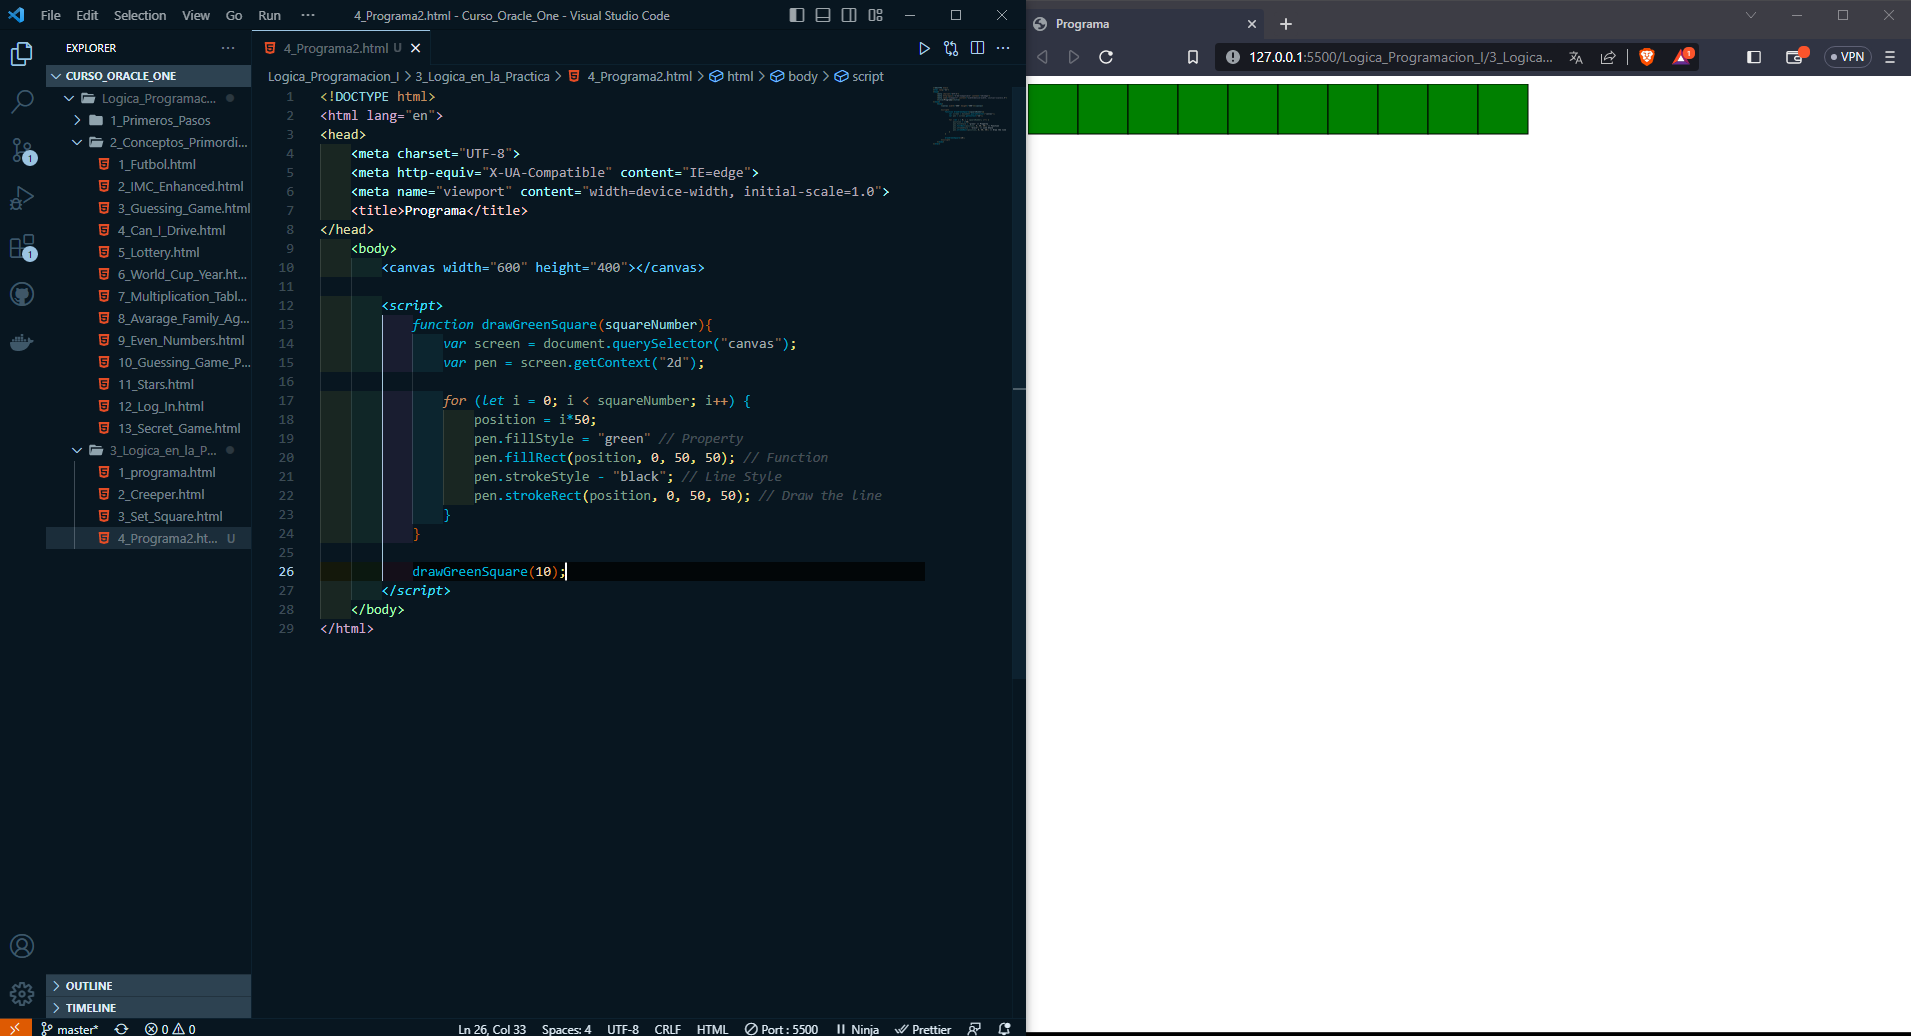The image size is (1911, 1036).
Task: Change the CRLF end of line sequence
Action: [667, 1029]
